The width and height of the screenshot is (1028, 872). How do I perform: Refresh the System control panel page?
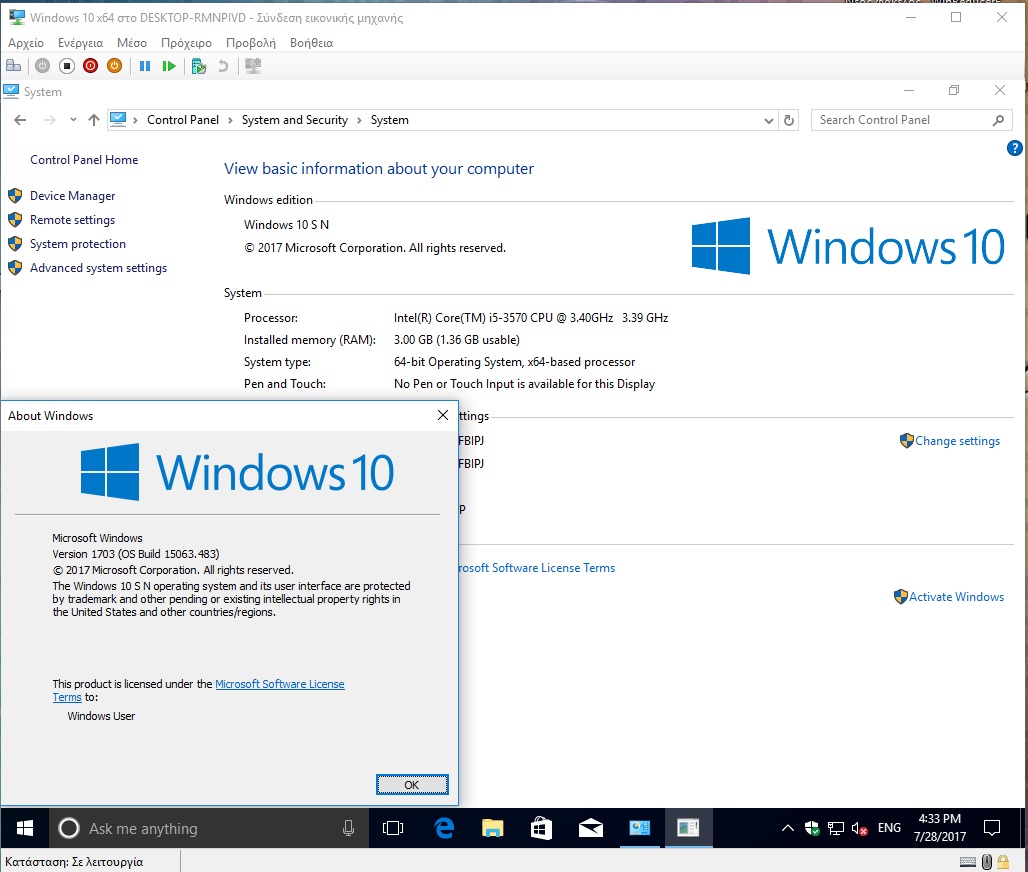pos(789,121)
